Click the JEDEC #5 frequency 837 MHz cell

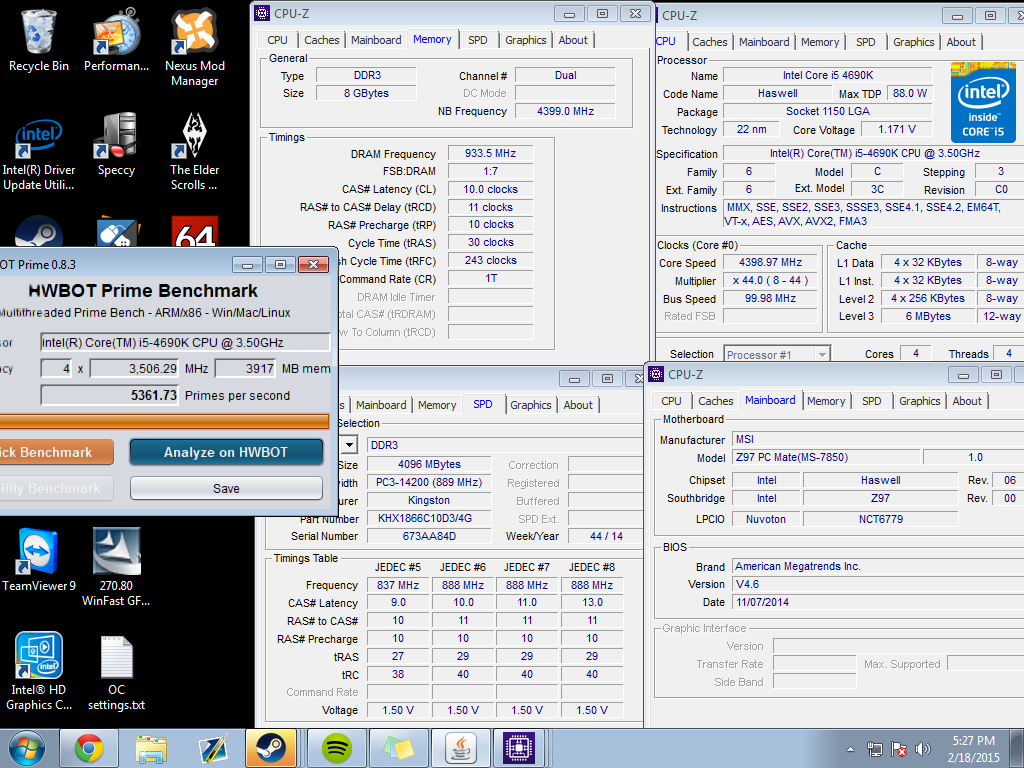click(398, 585)
